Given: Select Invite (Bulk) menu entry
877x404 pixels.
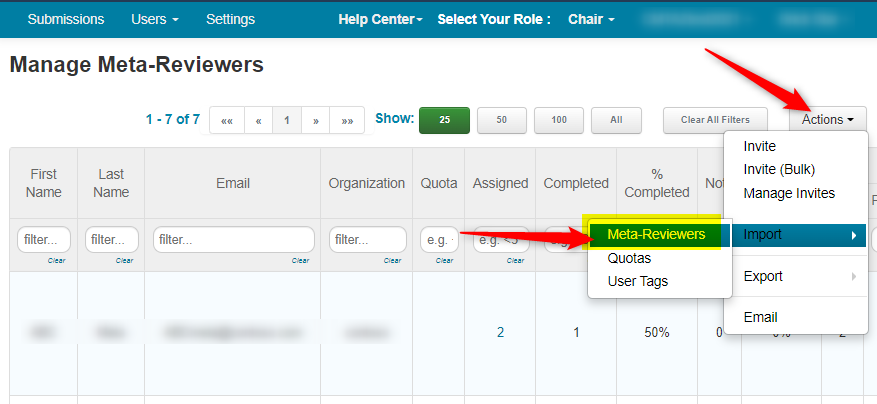Looking at the screenshot, I should point(776,169).
